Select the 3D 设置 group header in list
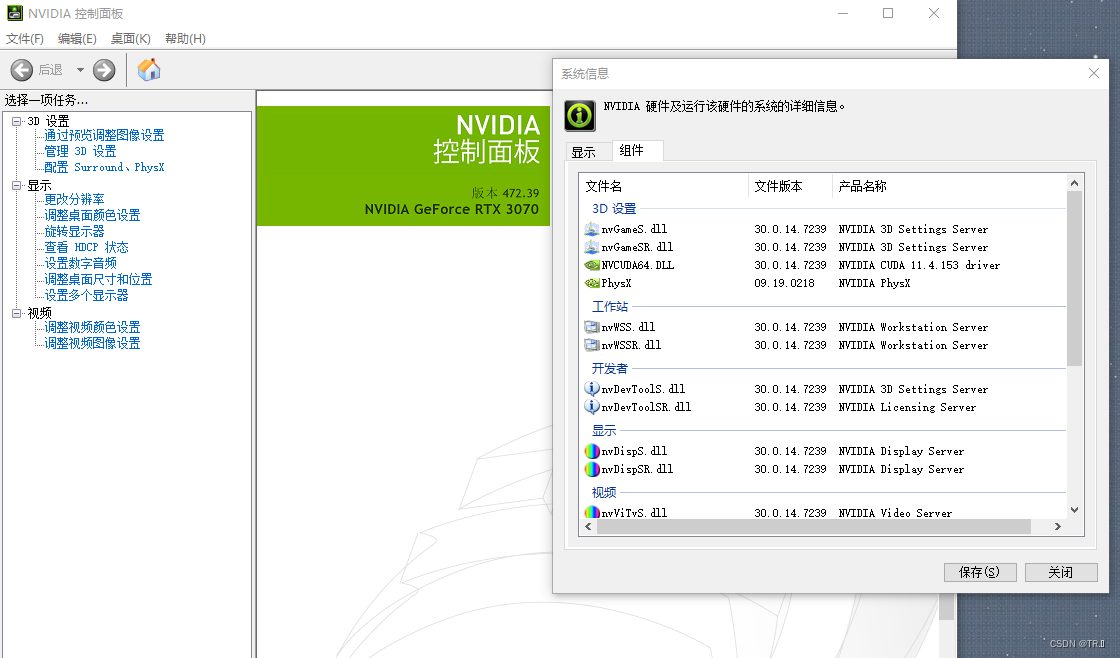 coord(614,209)
